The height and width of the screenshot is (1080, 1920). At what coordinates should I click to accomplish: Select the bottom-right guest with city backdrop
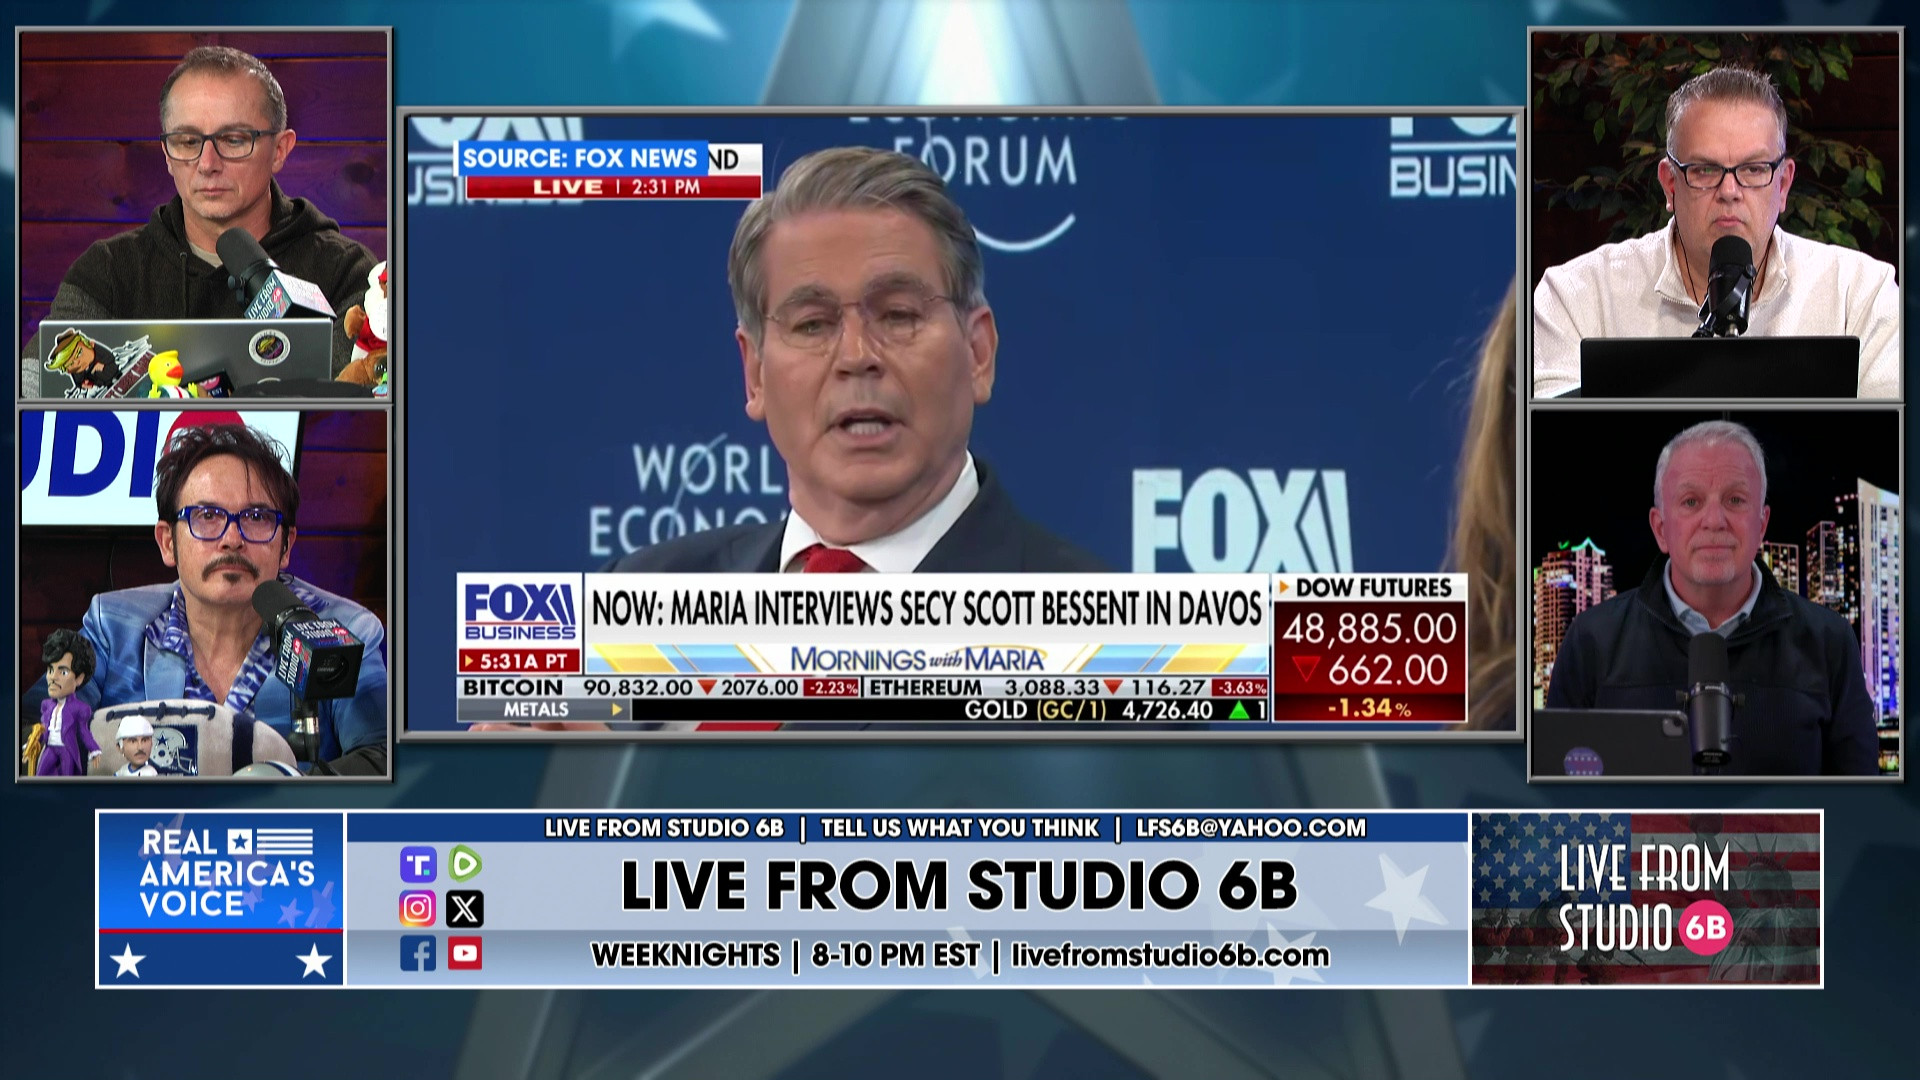coord(1715,593)
